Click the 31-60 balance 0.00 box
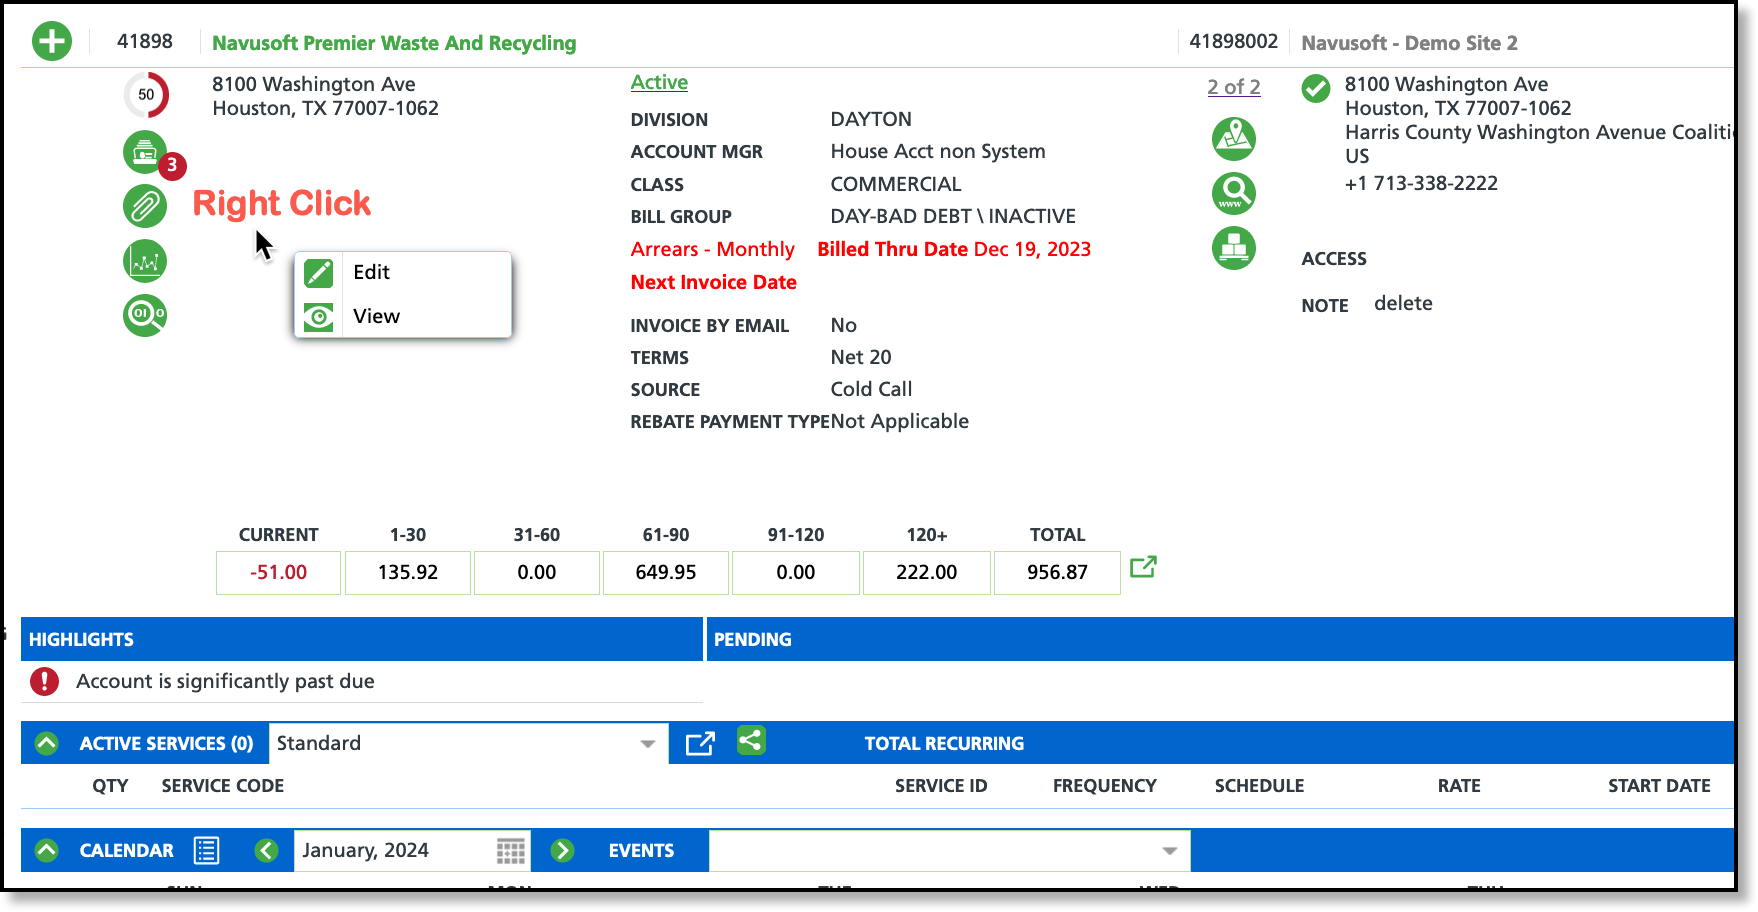 [x=537, y=573]
